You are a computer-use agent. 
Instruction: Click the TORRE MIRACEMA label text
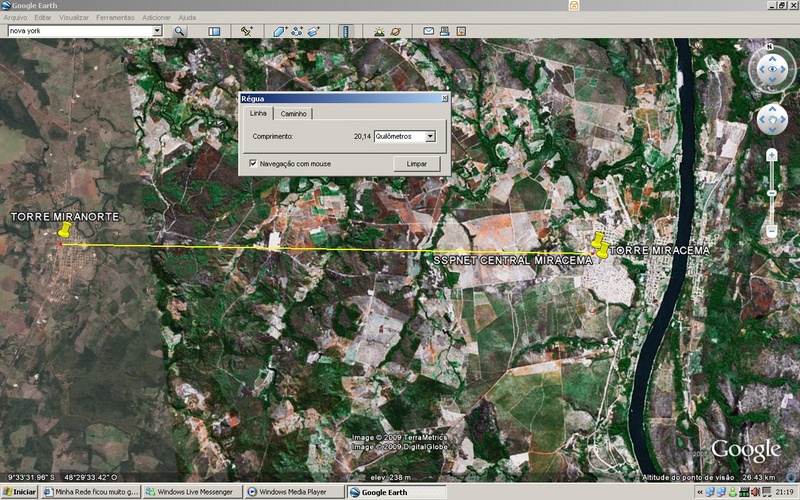(659, 251)
